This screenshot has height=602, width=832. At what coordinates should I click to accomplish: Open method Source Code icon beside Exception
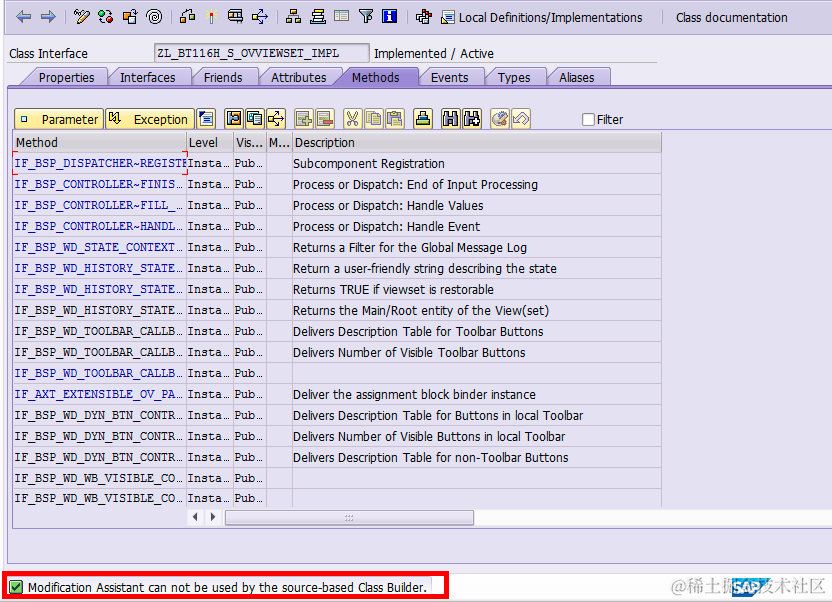coord(206,119)
